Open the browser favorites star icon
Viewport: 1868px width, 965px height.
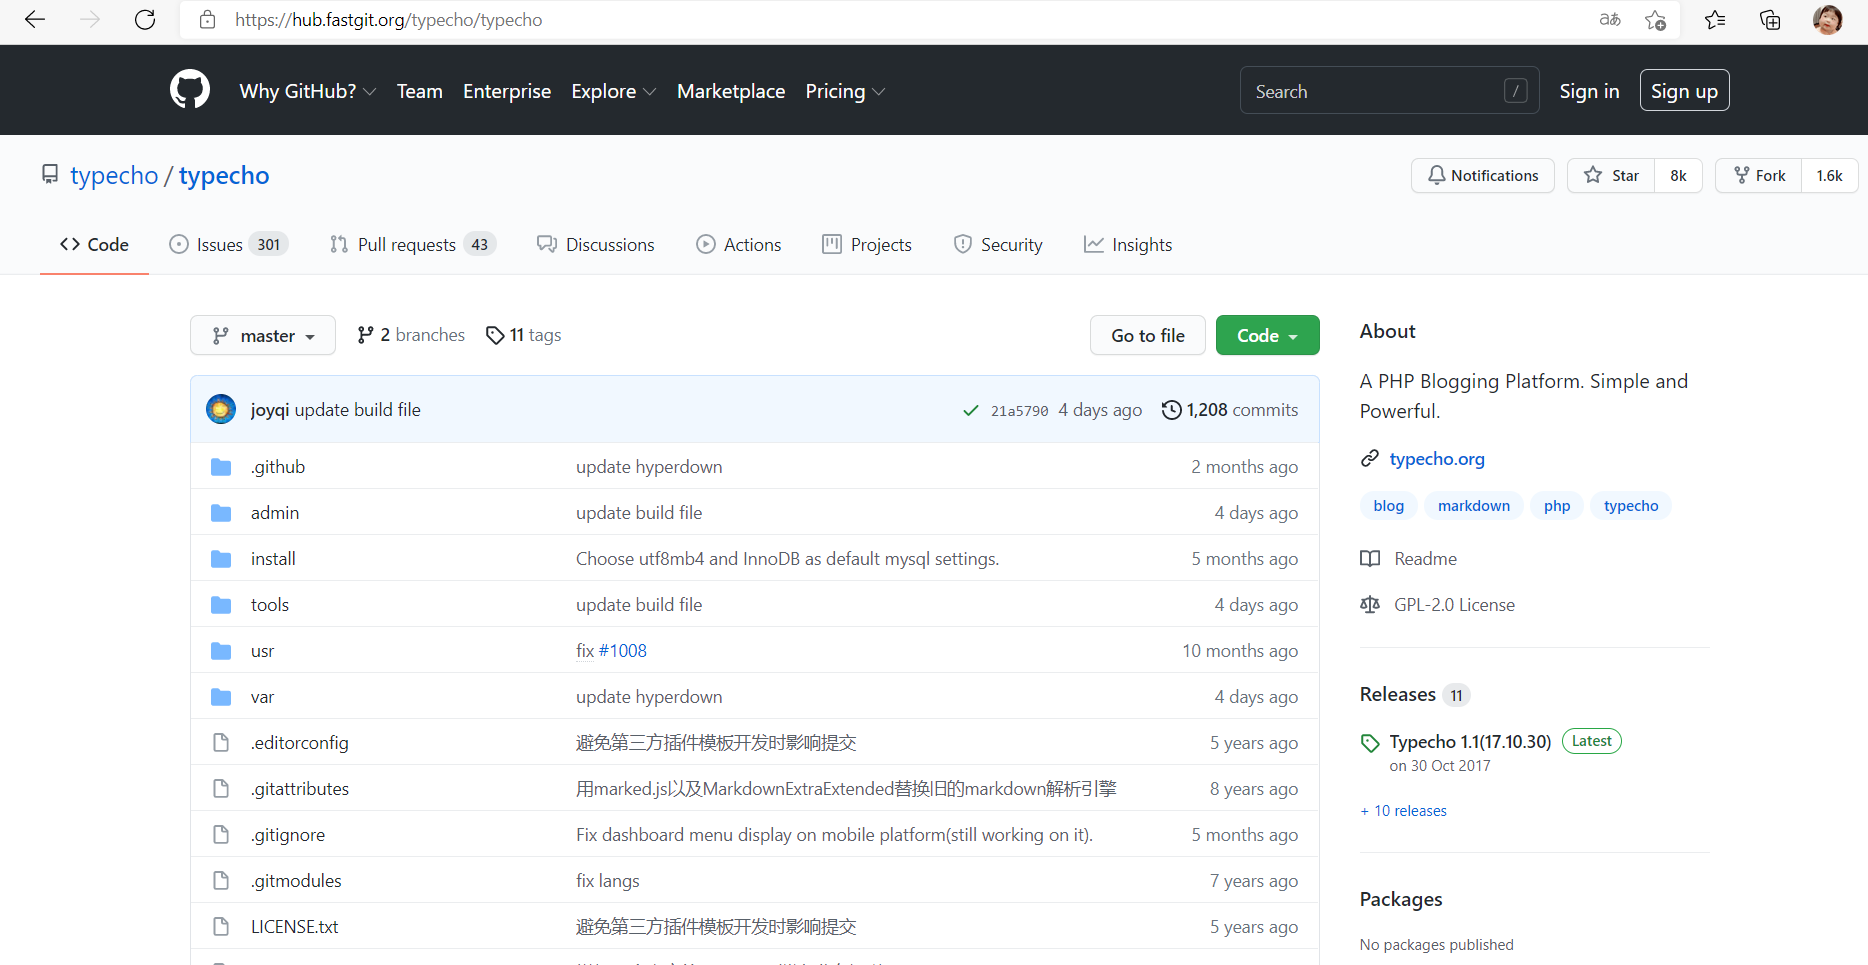[1715, 20]
